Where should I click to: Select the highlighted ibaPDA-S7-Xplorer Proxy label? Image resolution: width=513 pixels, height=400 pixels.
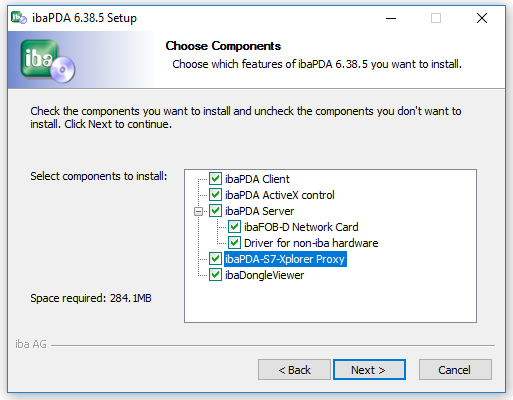pyautogui.click(x=285, y=259)
